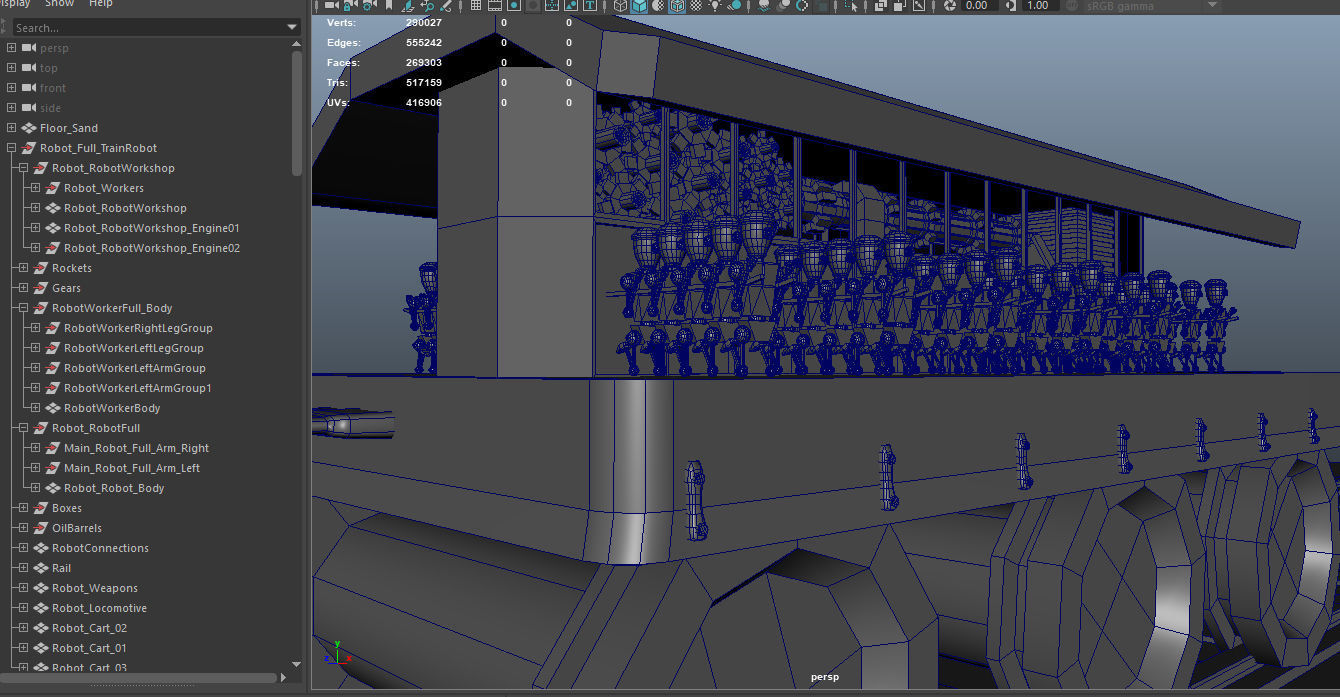
Task: Collapse the RobotWorkerFull_Body group
Action: coord(23,308)
